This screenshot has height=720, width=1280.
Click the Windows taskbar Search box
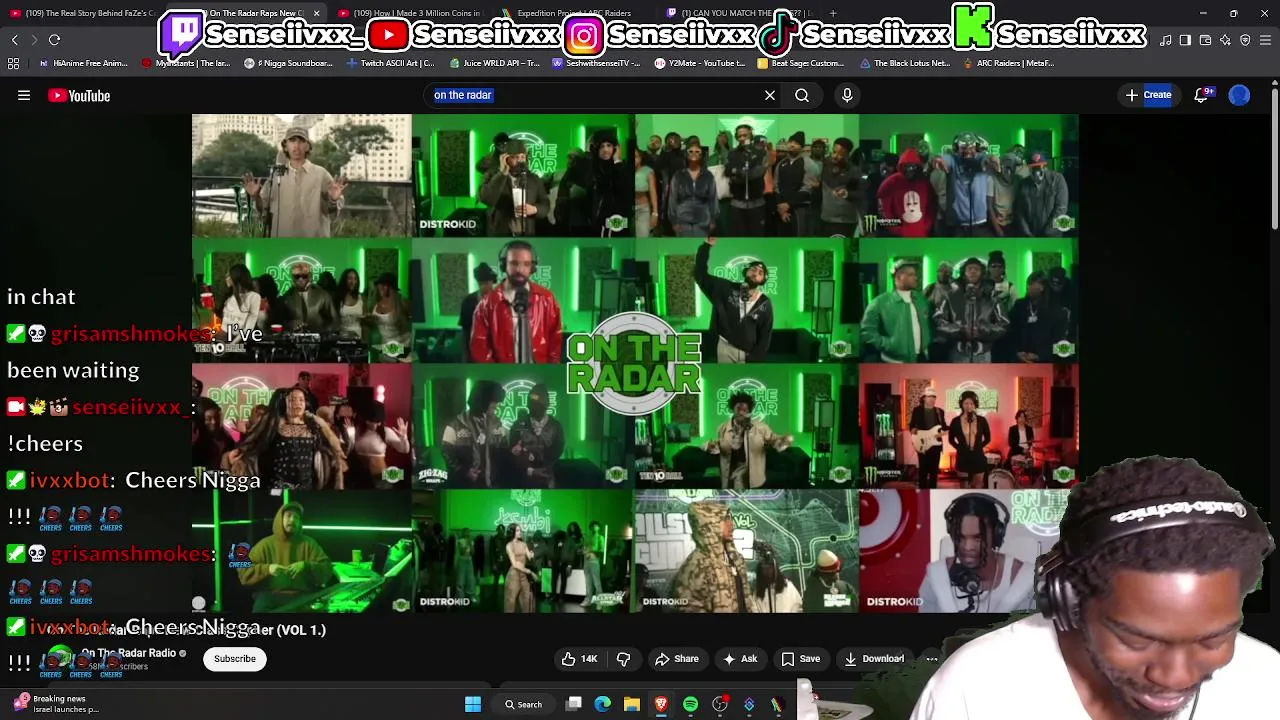point(522,705)
